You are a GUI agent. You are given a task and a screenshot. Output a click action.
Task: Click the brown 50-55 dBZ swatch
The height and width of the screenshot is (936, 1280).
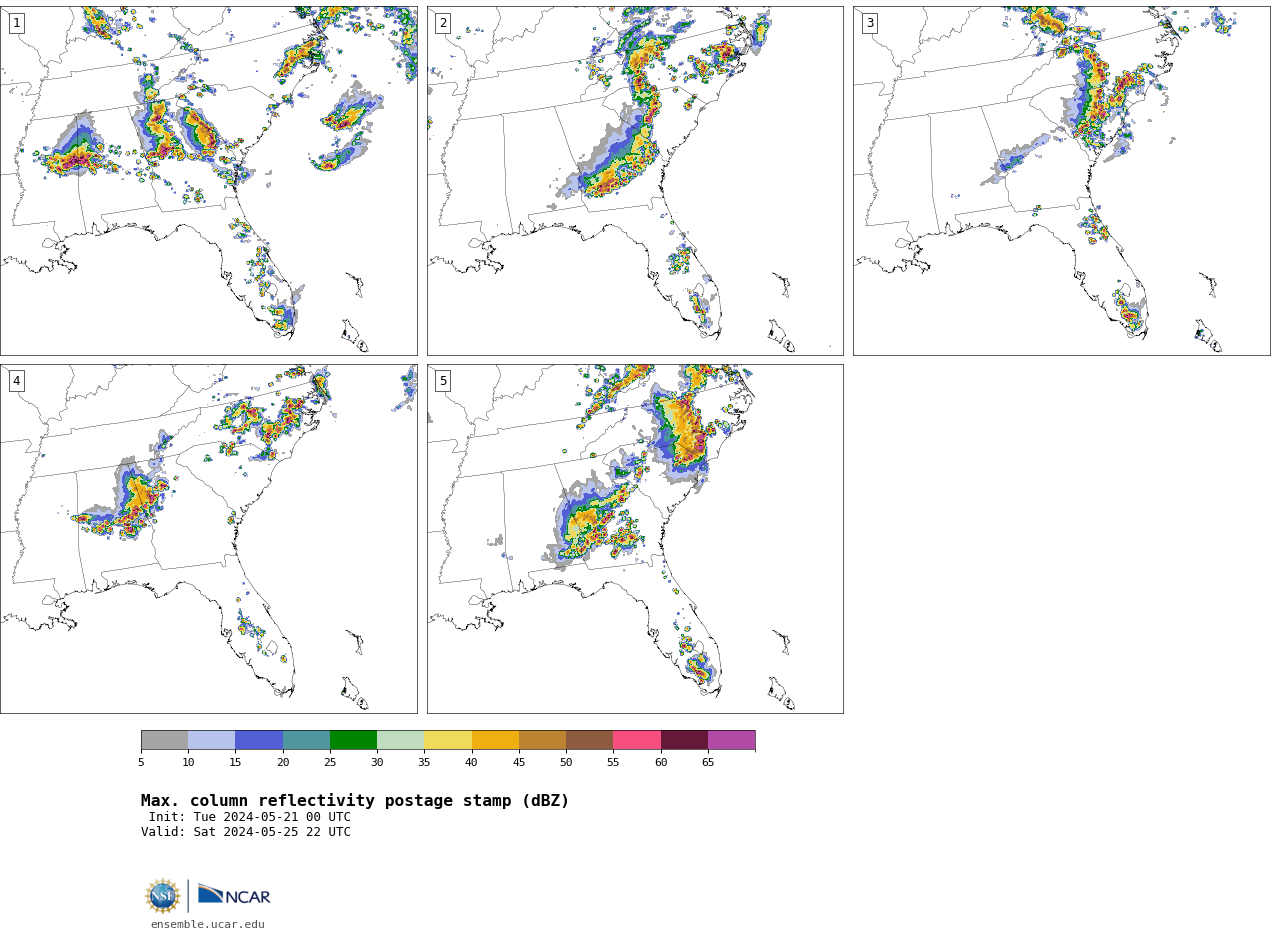pyautogui.click(x=590, y=740)
